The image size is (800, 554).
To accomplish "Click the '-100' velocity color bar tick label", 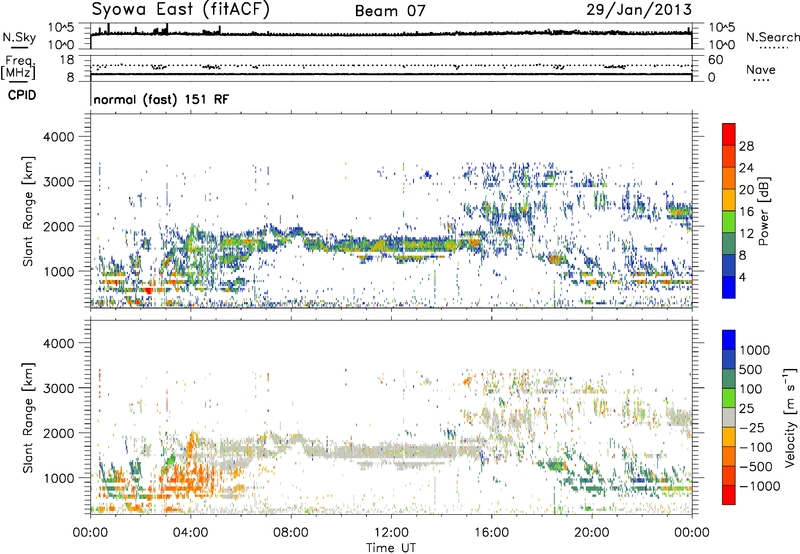I will coord(756,447).
